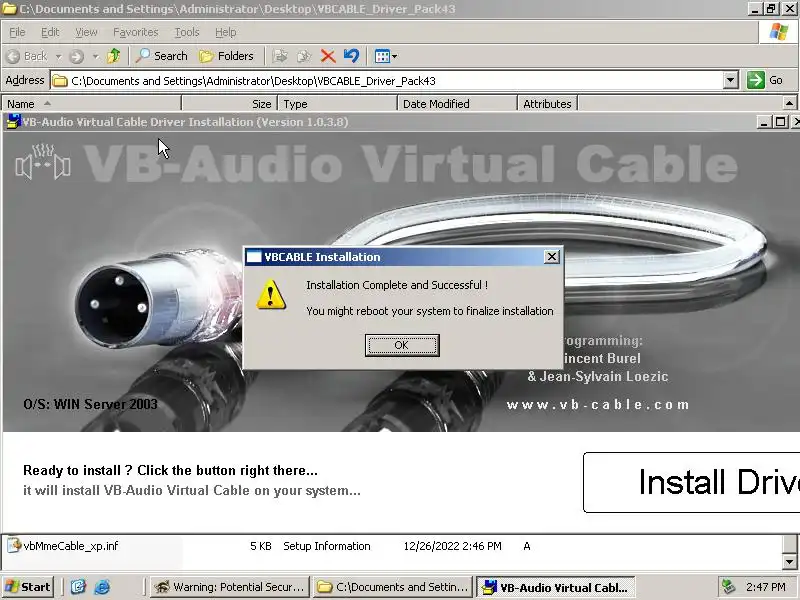
Task: Click the 2:47 PM taskbar clock
Action: pyautogui.click(x=765, y=587)
